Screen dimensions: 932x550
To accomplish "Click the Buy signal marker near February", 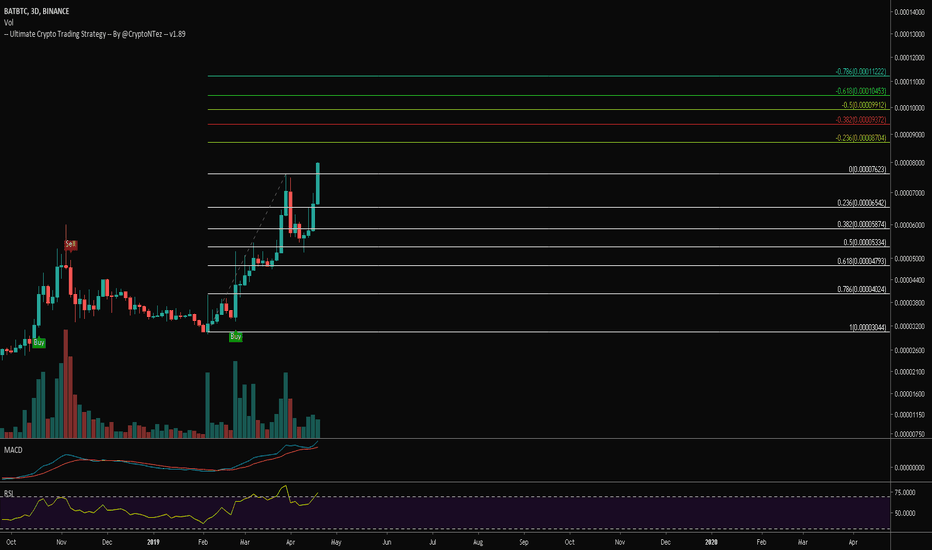I will coord(235,337).
